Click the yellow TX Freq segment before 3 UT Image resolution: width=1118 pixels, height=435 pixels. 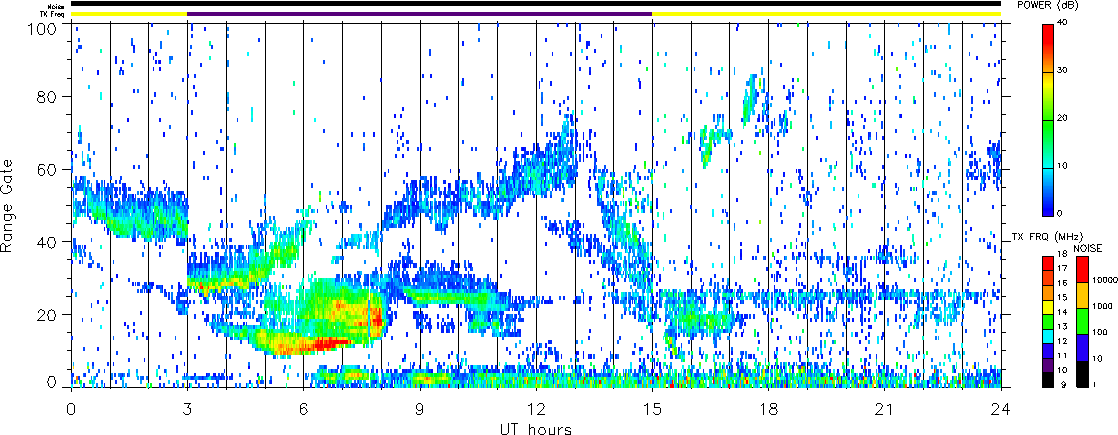click(x=129, y=14)
